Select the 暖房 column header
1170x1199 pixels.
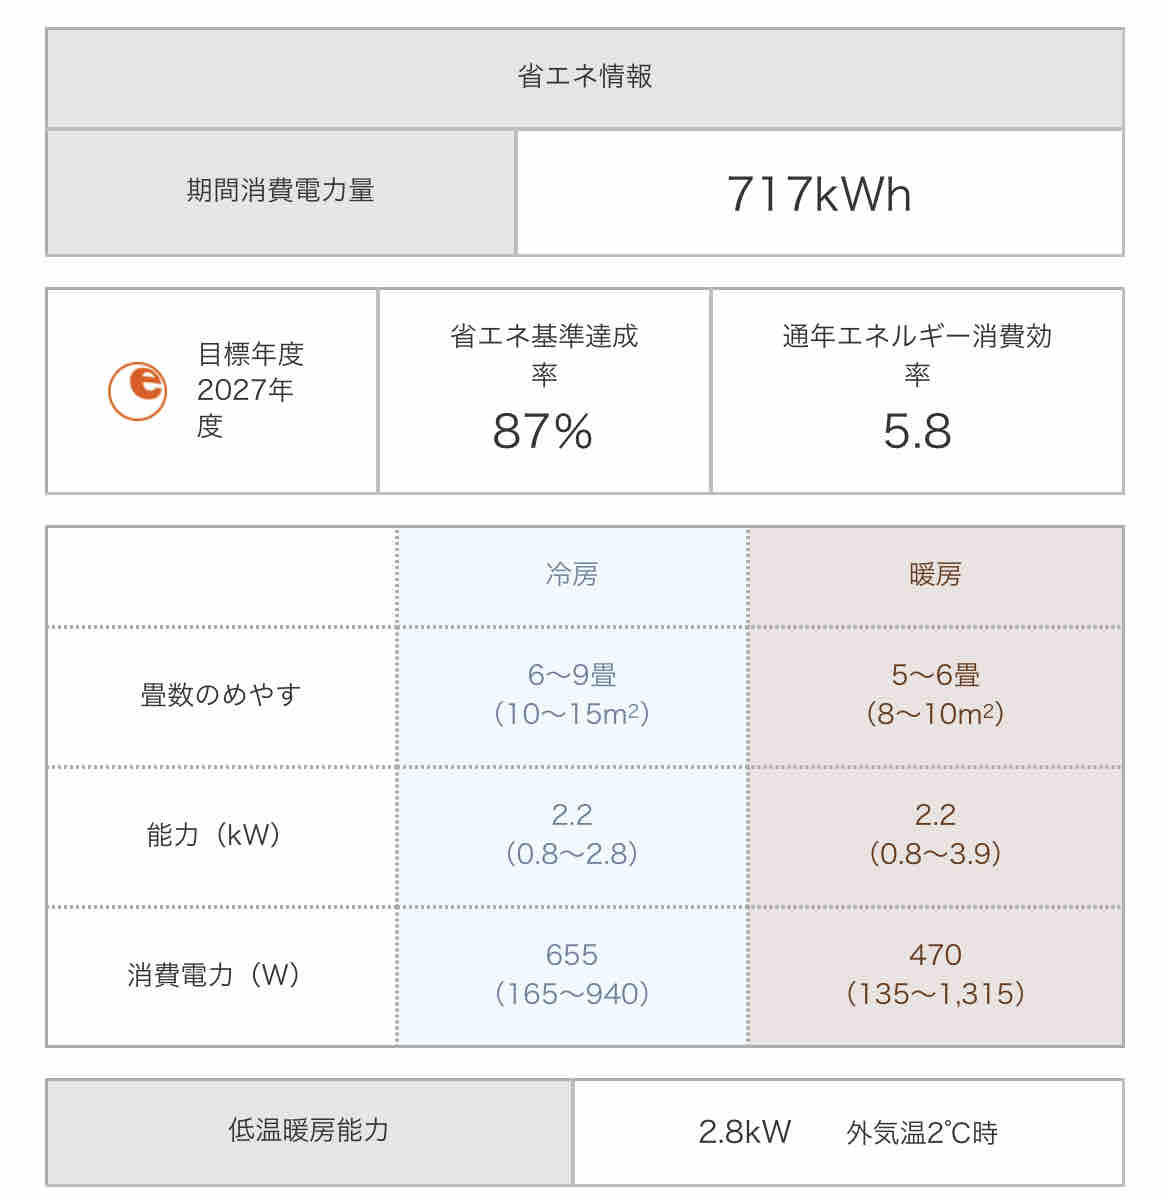pyautogui.click(x=935, y=575)
